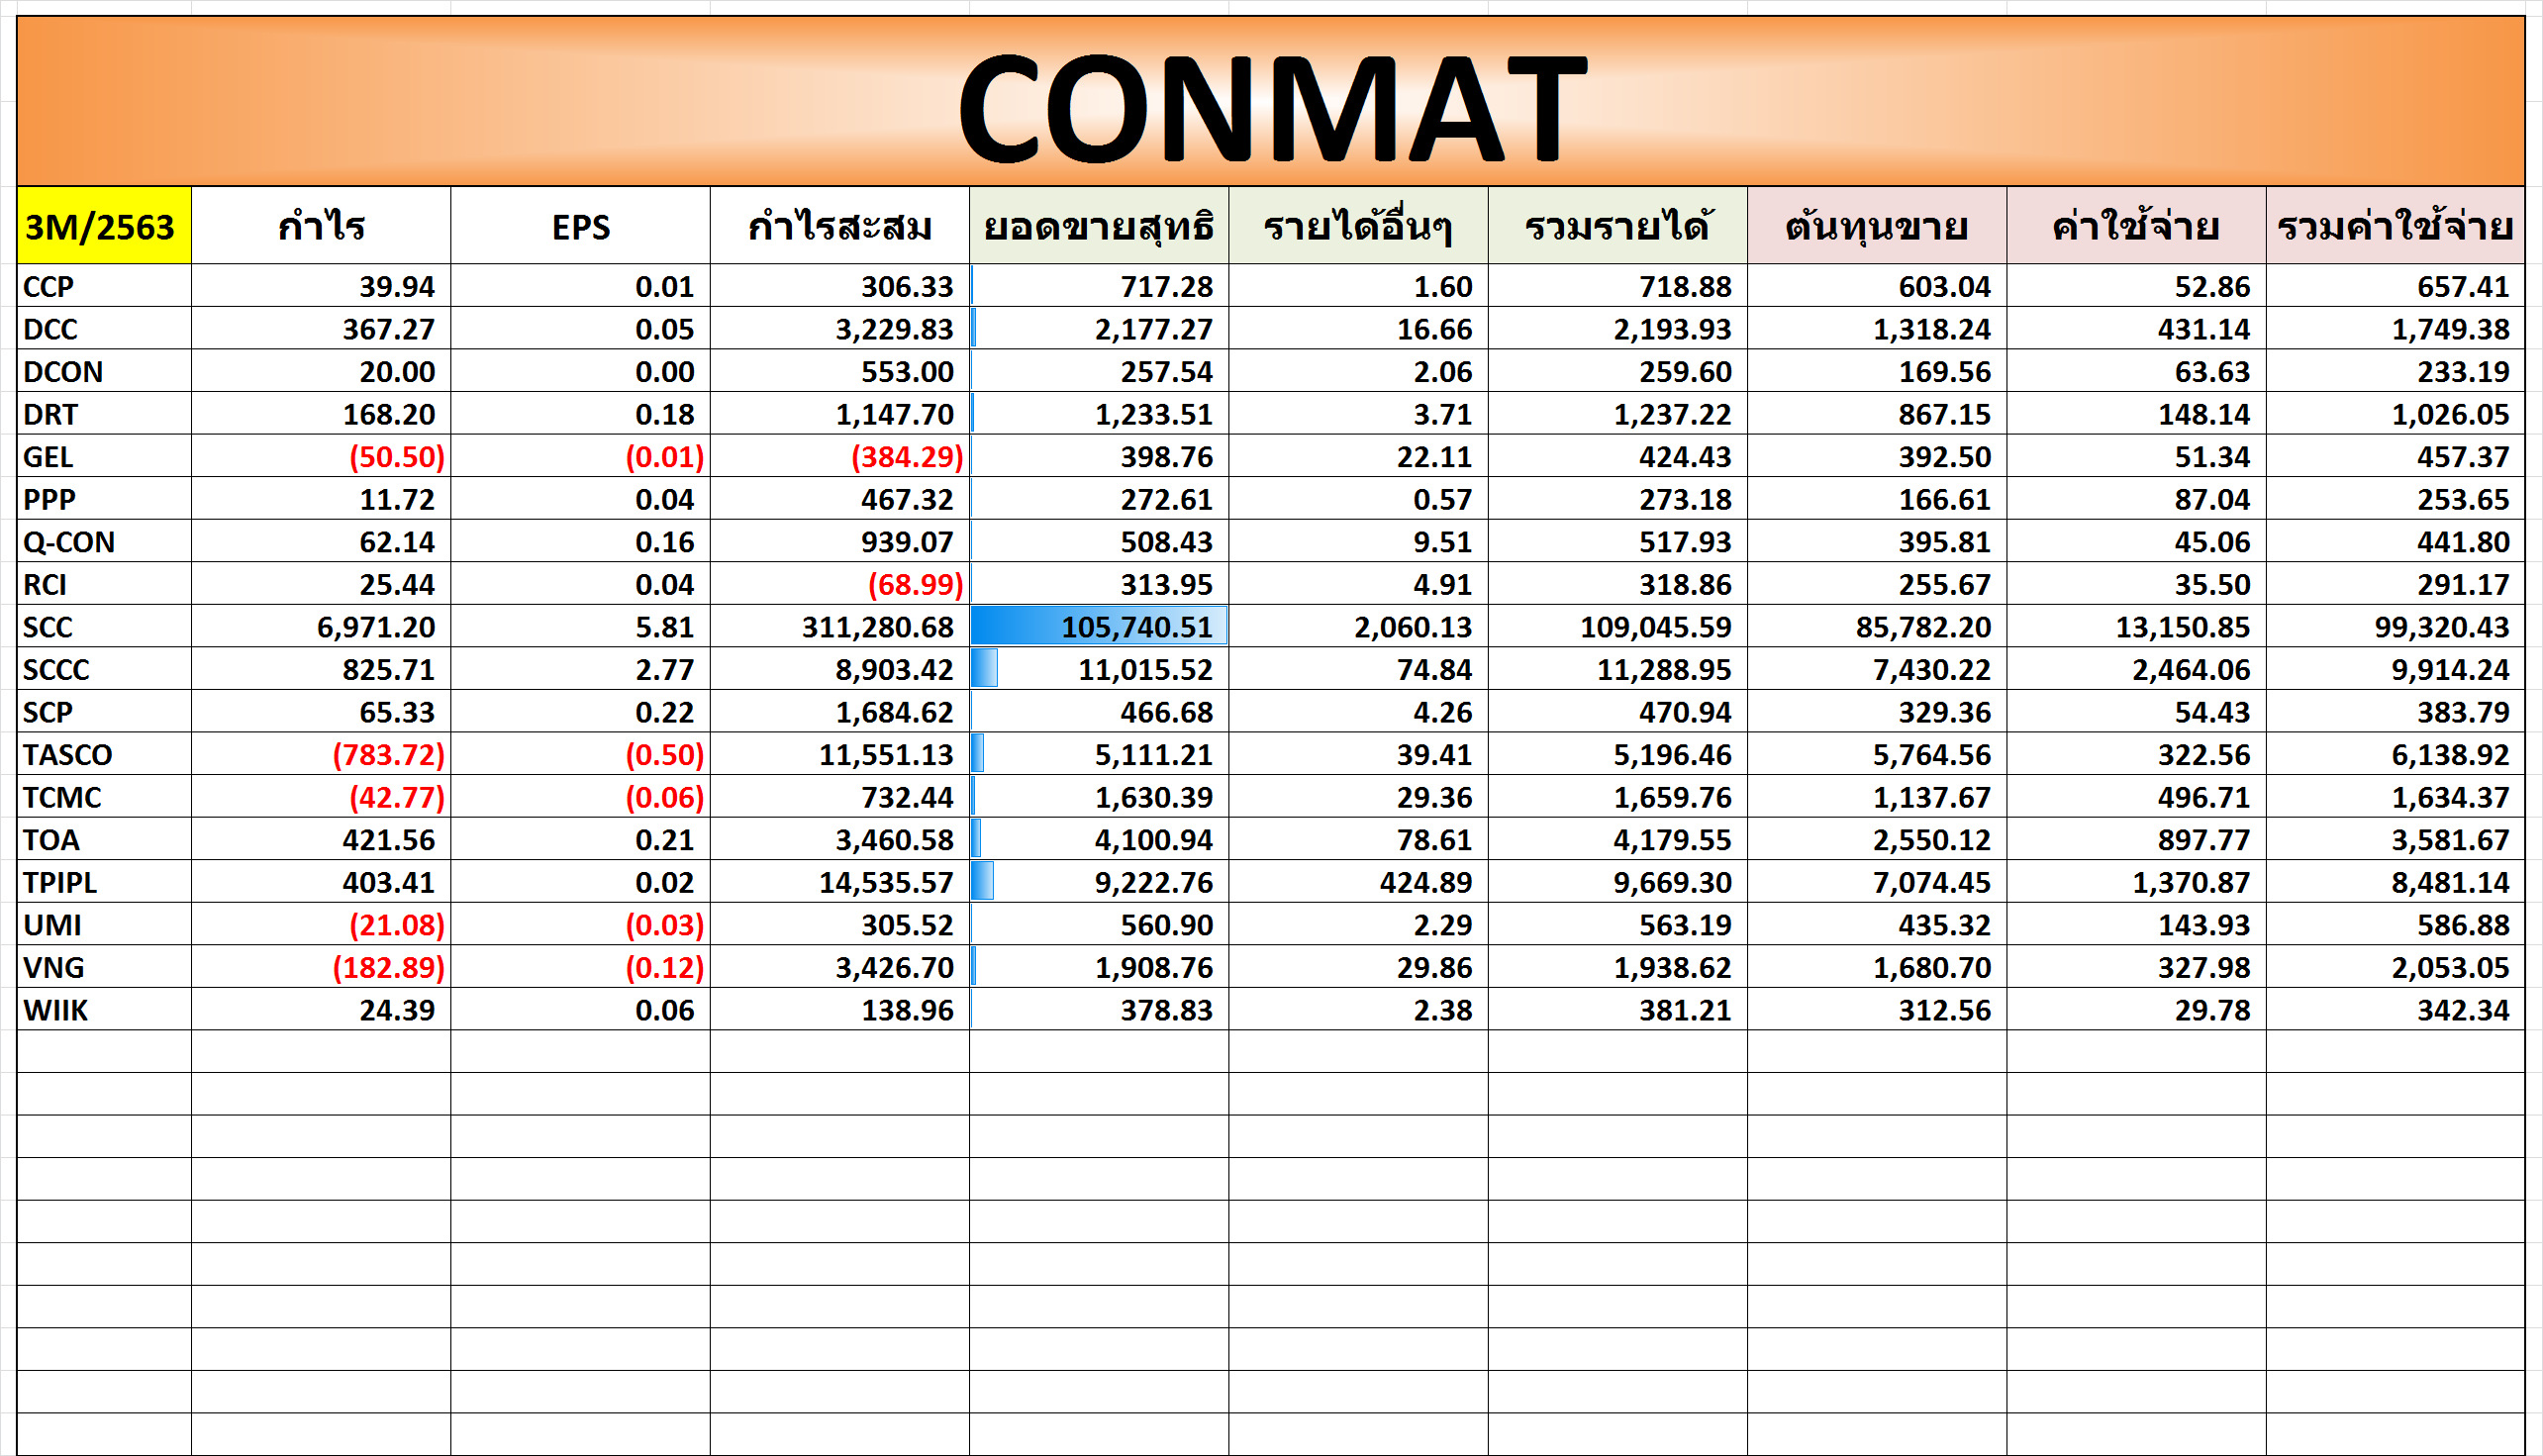The height and width of the screenshot is (1456, 2543).
Task: Select the Q-CON row label
Action: (x=69, y=542)
